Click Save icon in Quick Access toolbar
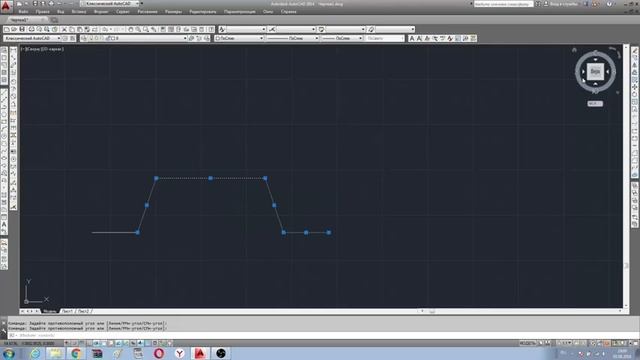Viewport: 640px width, 360px height. tap(35, 4)
